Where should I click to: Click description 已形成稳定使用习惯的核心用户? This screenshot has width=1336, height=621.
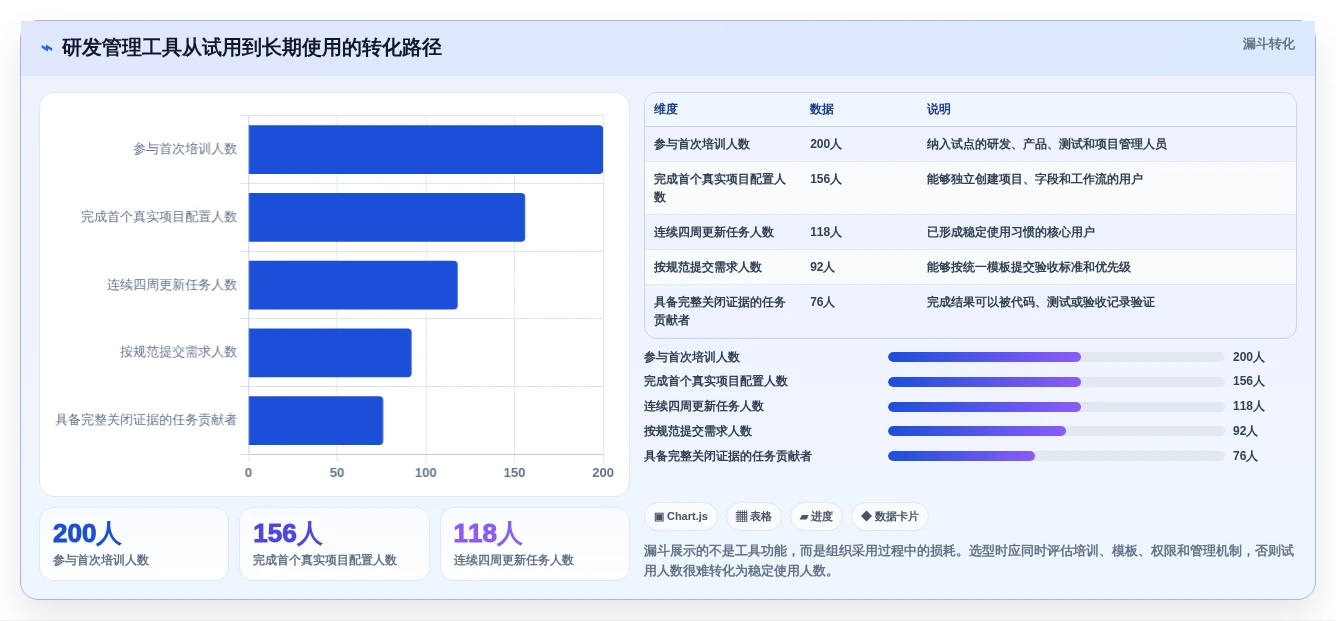click(1011, 232)
